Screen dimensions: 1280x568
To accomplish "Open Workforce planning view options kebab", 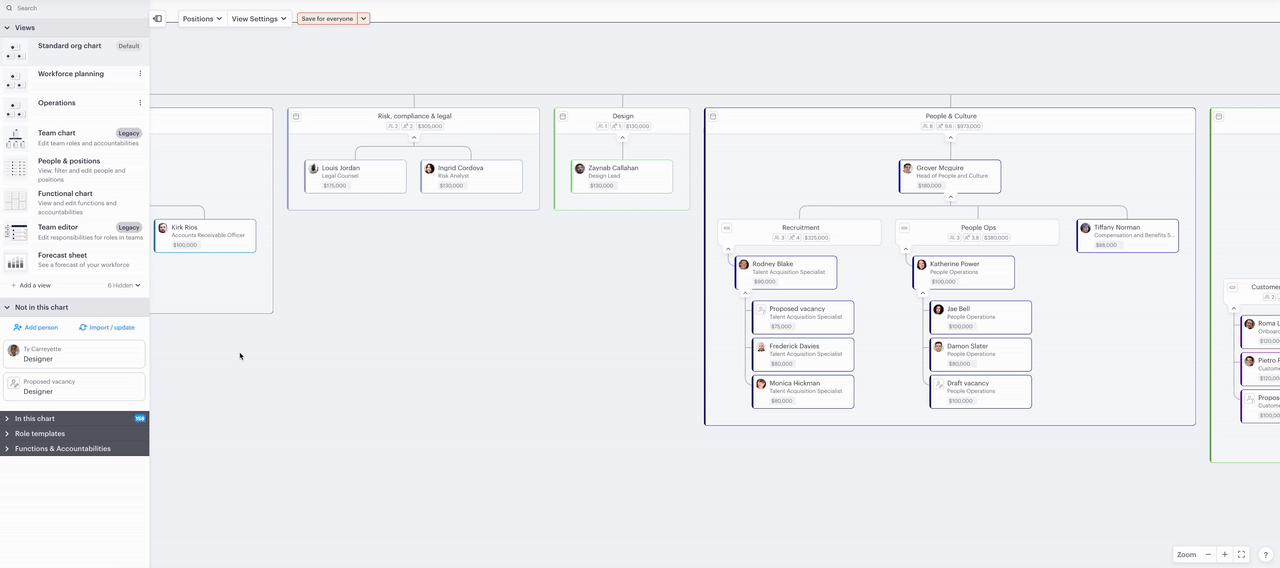I will pos(140,74).
